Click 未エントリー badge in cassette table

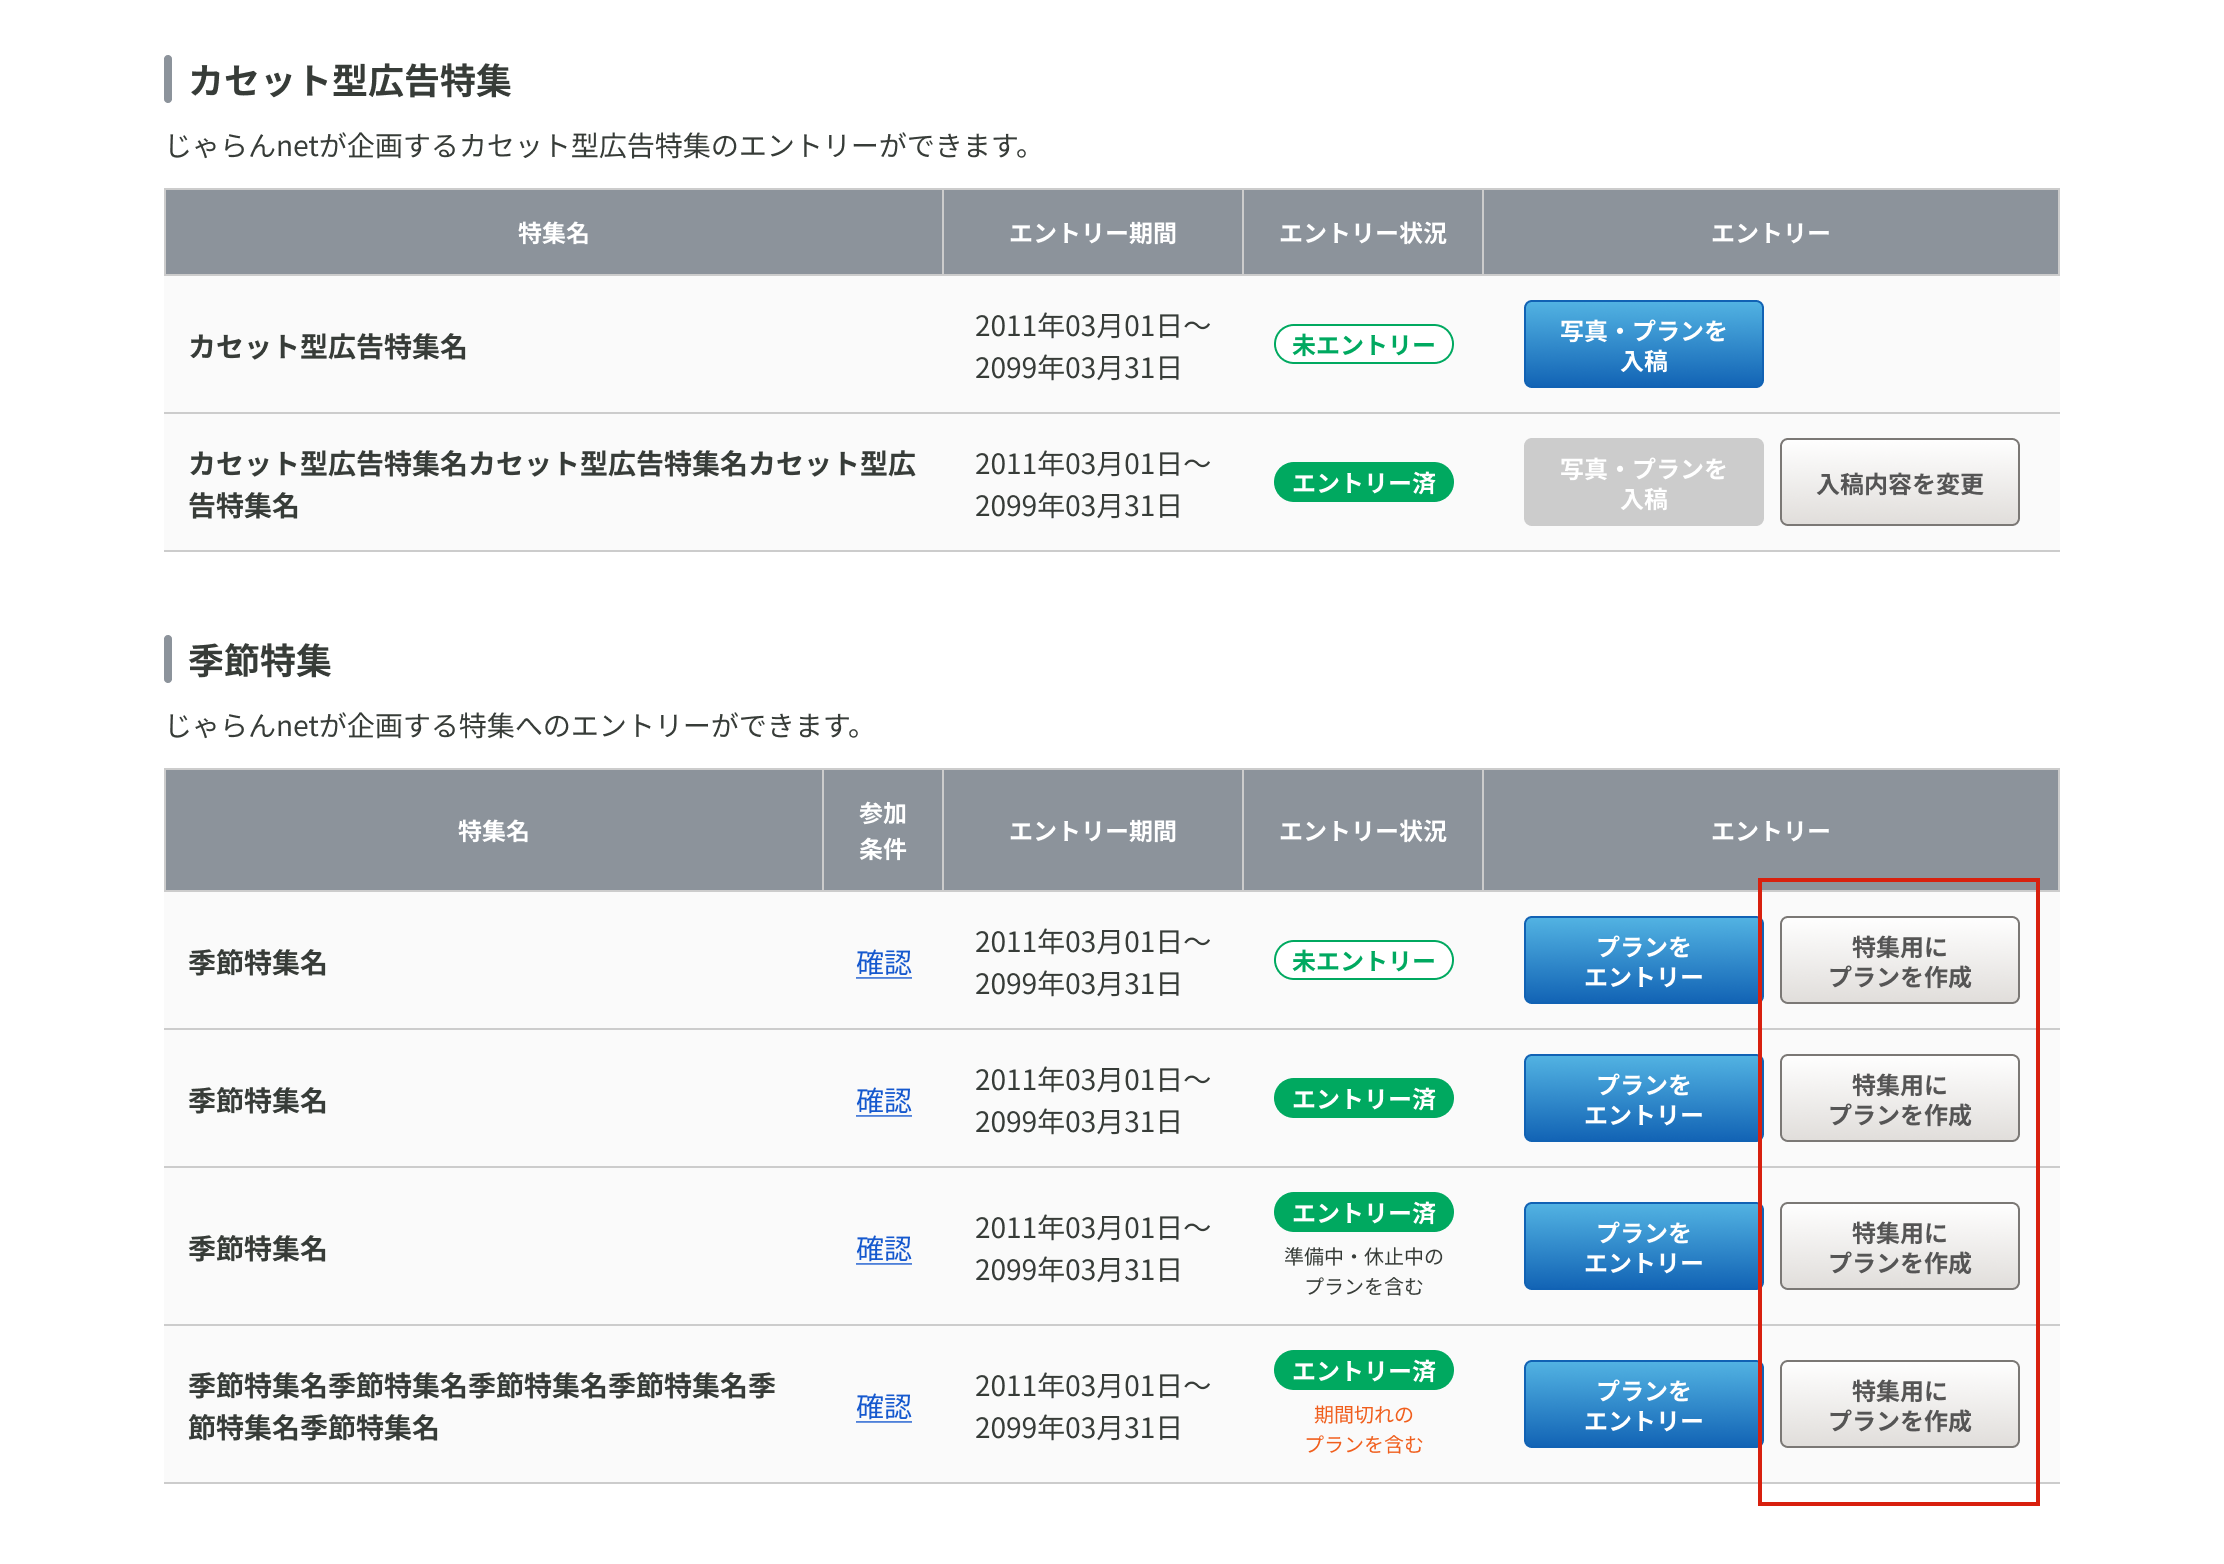(x=1362, y=345)
